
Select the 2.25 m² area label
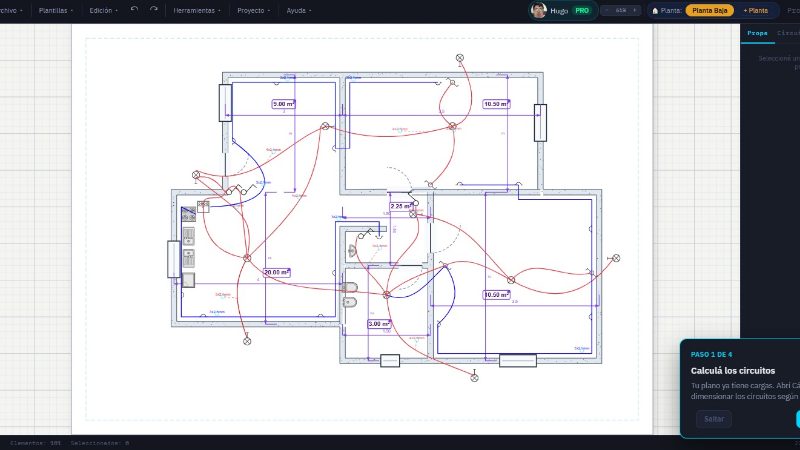[x=401, y=206]
